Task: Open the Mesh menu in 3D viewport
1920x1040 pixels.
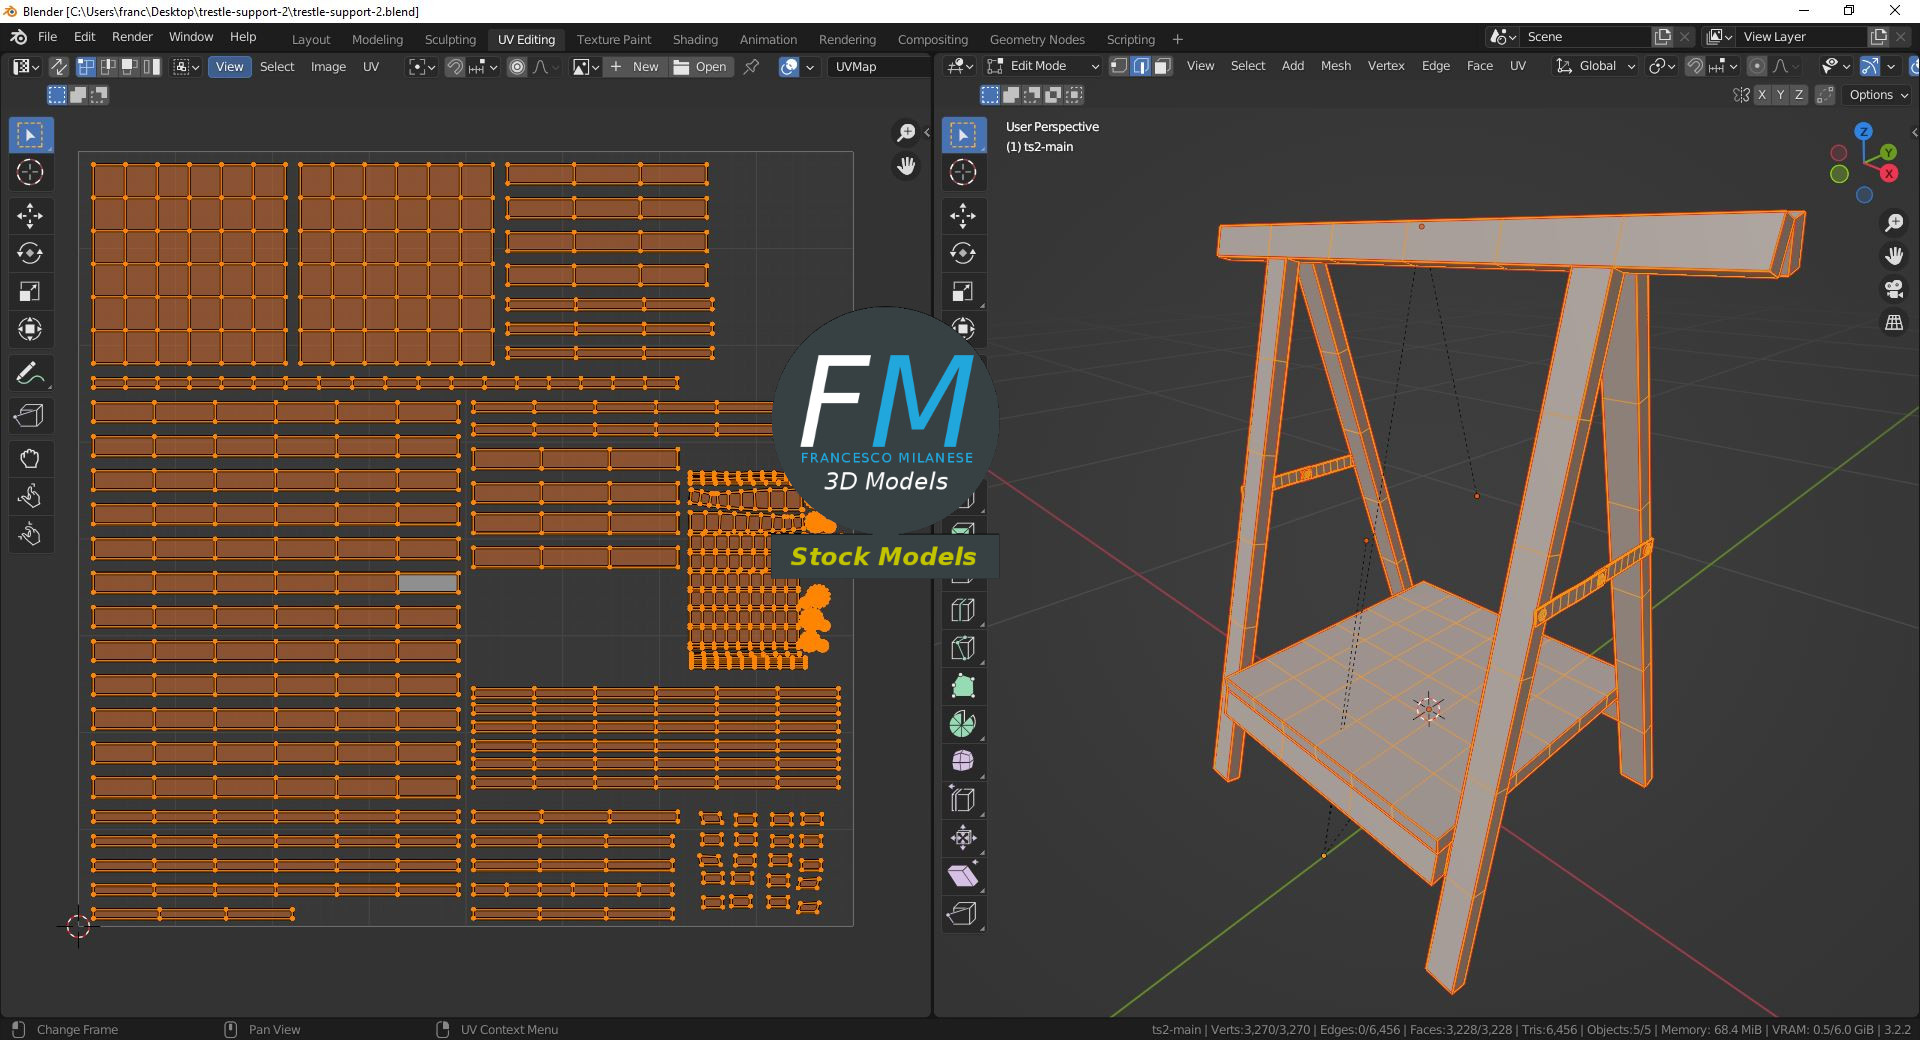Action: coord(1335,66)
